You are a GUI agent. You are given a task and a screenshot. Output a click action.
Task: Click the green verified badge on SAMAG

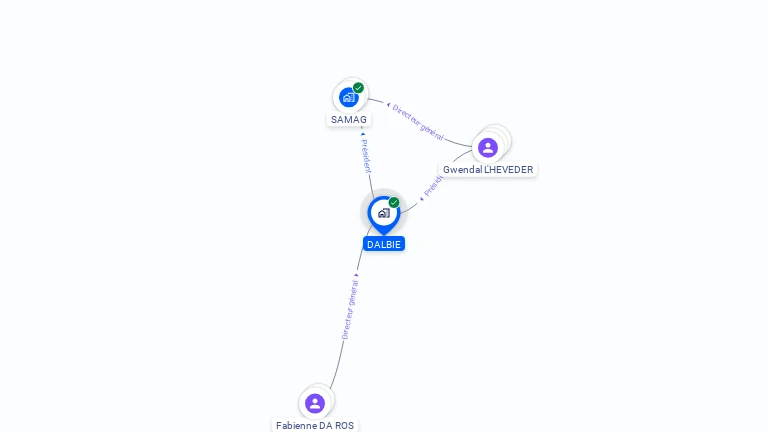pos(359,88)
